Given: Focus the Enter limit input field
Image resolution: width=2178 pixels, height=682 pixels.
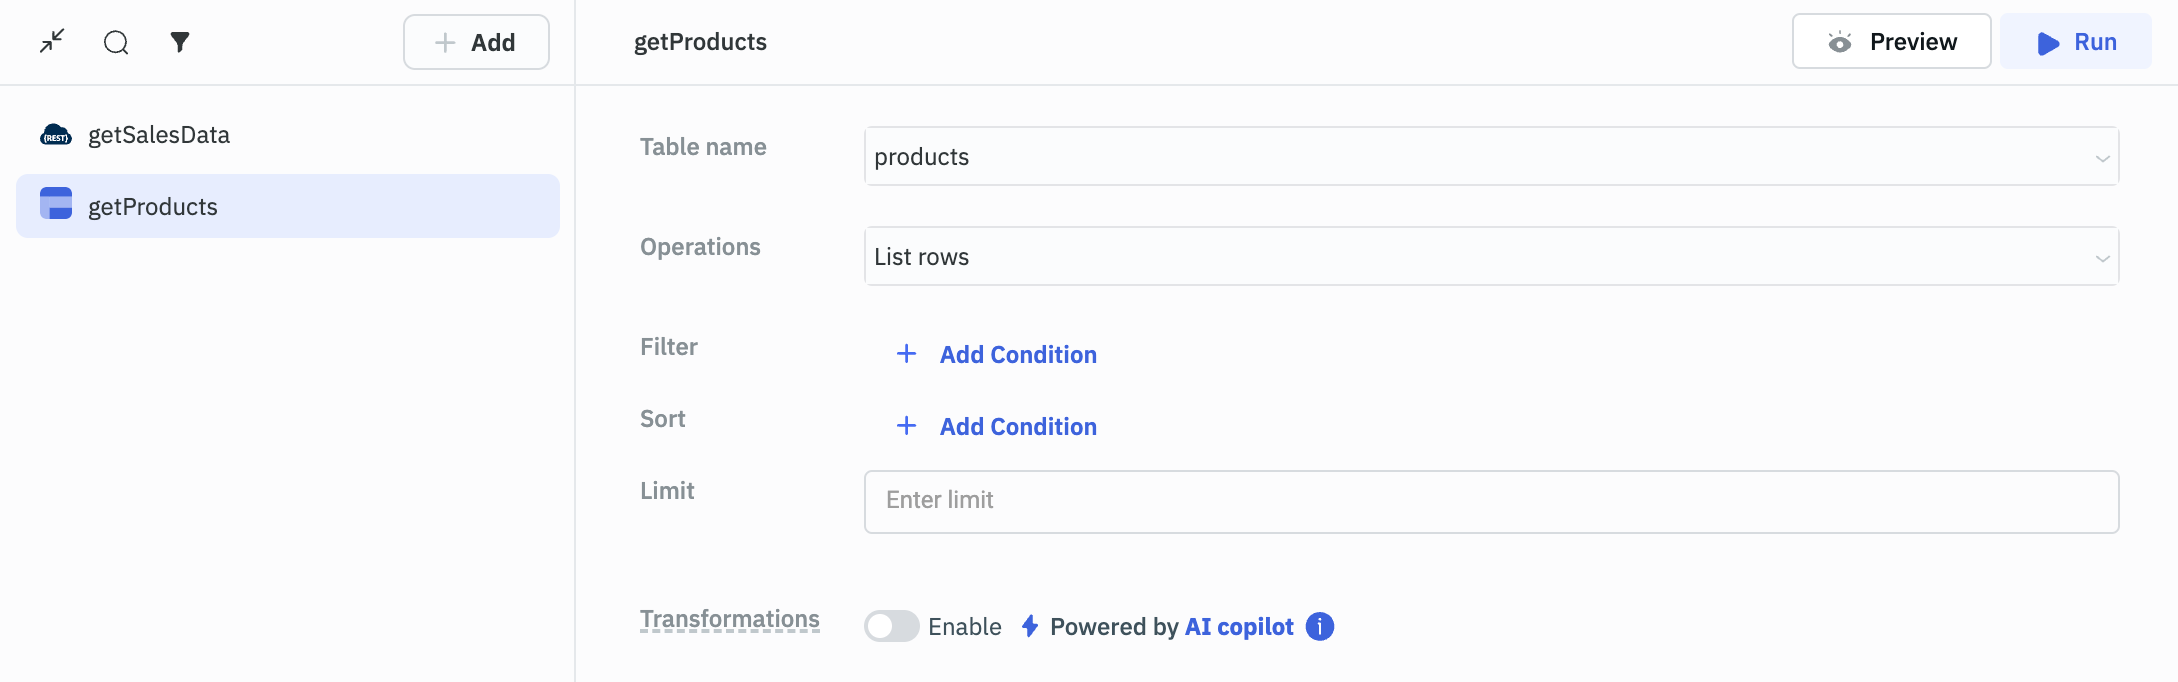Looking at the screenshot, I should click(1490, 501).
